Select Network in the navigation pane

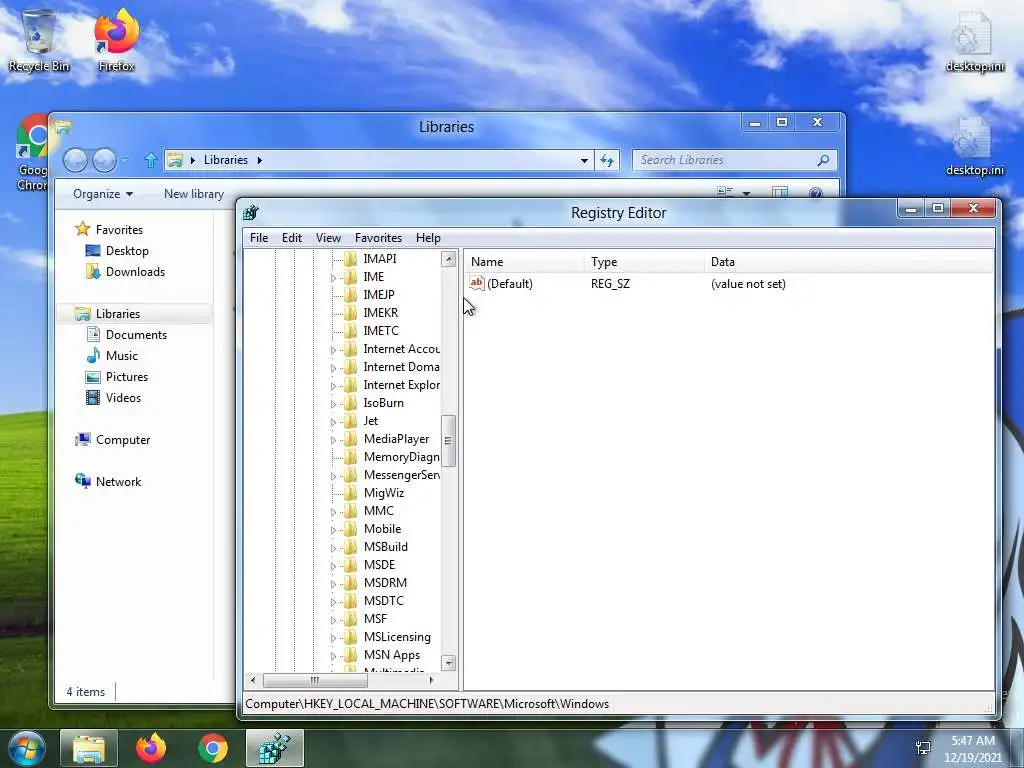(x=118, y=481)
